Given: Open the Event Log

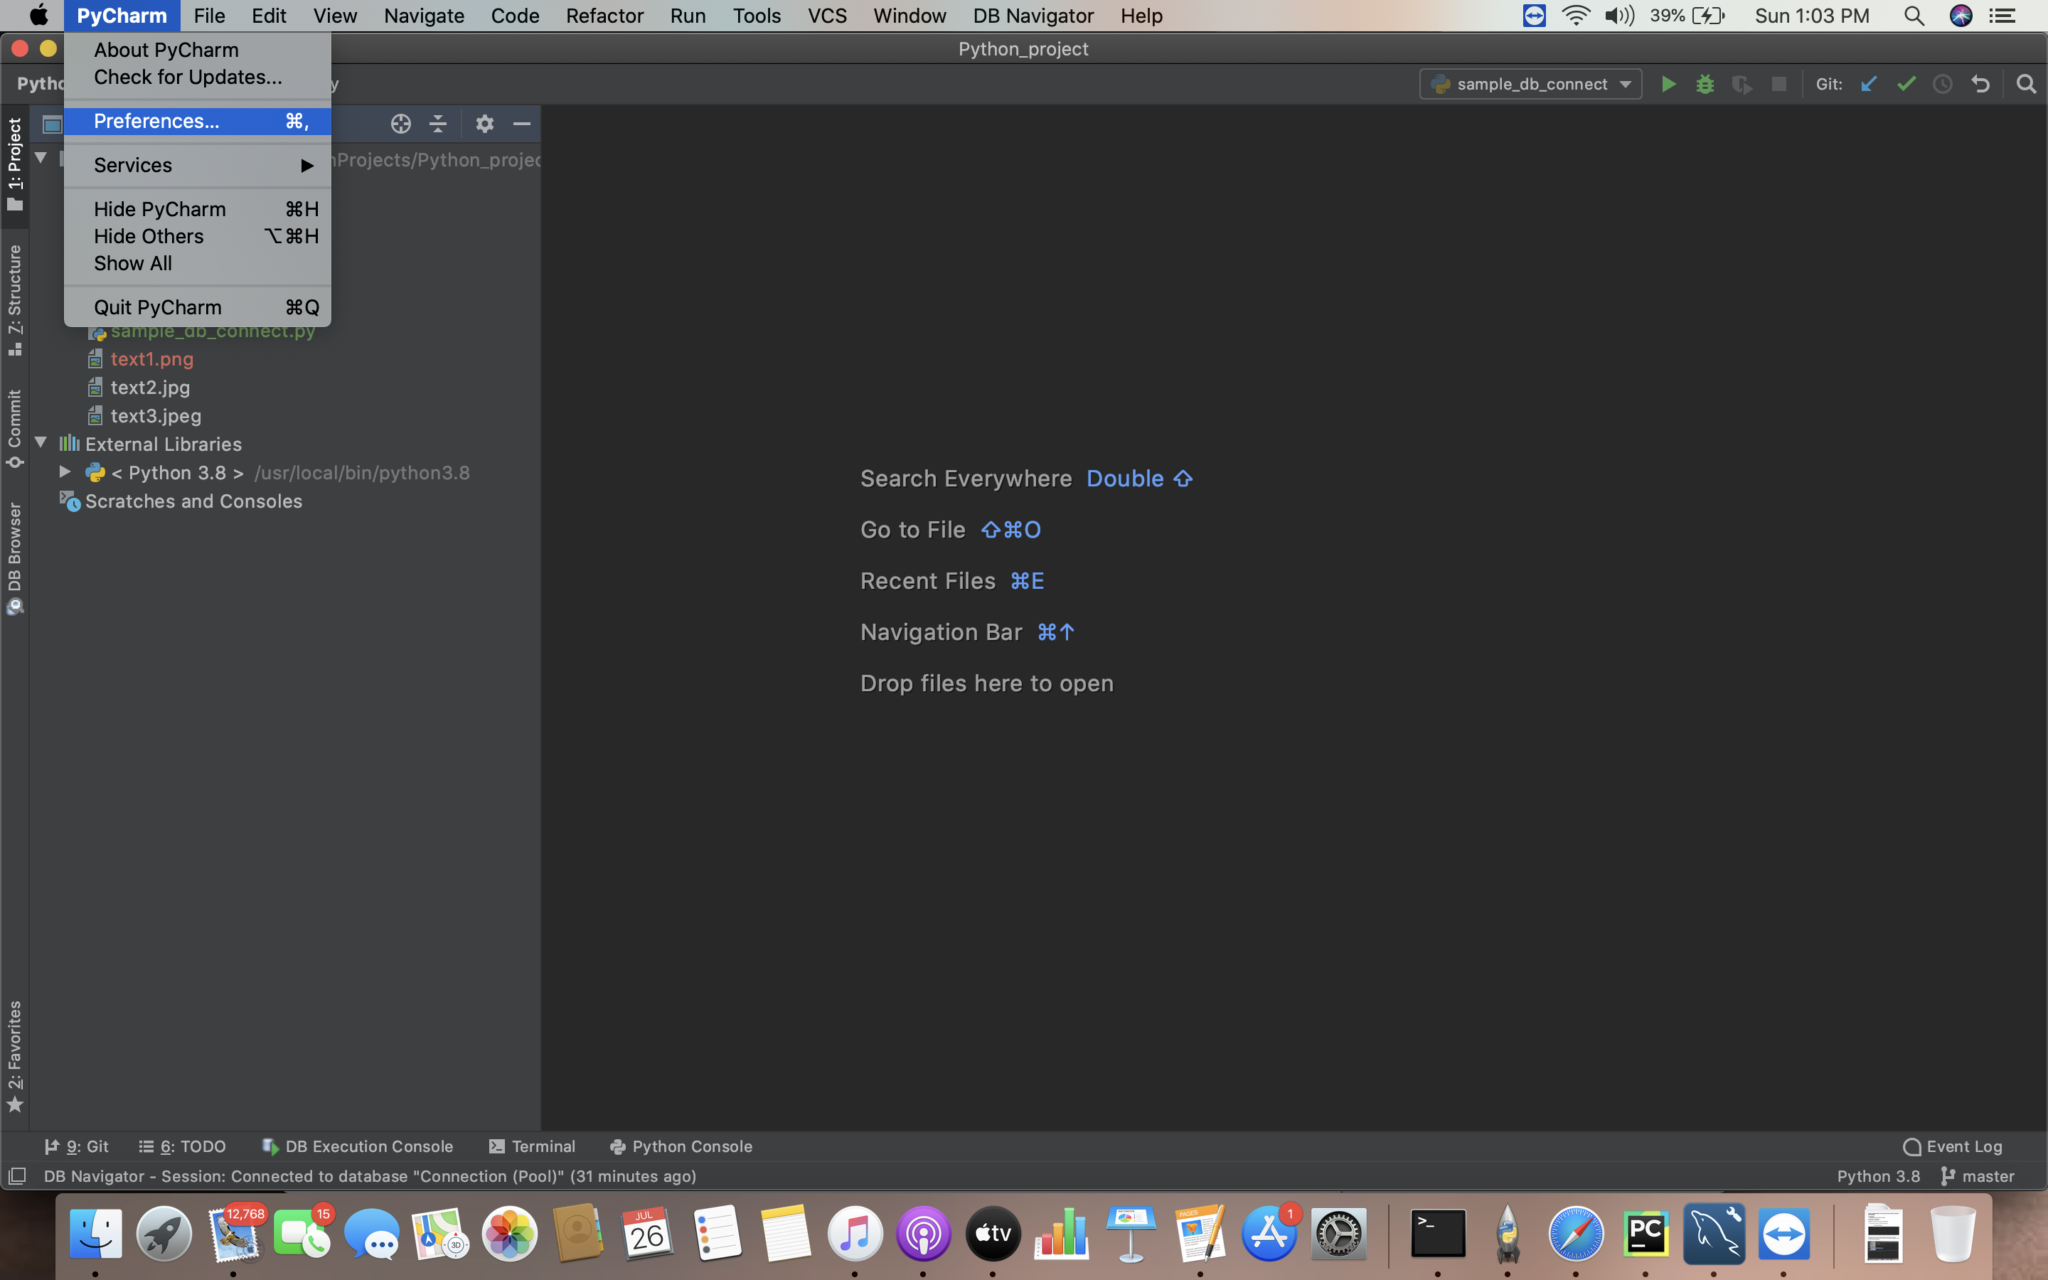Looking at the screenshot, I should pyautogui.click(x=1953, y=1146).
